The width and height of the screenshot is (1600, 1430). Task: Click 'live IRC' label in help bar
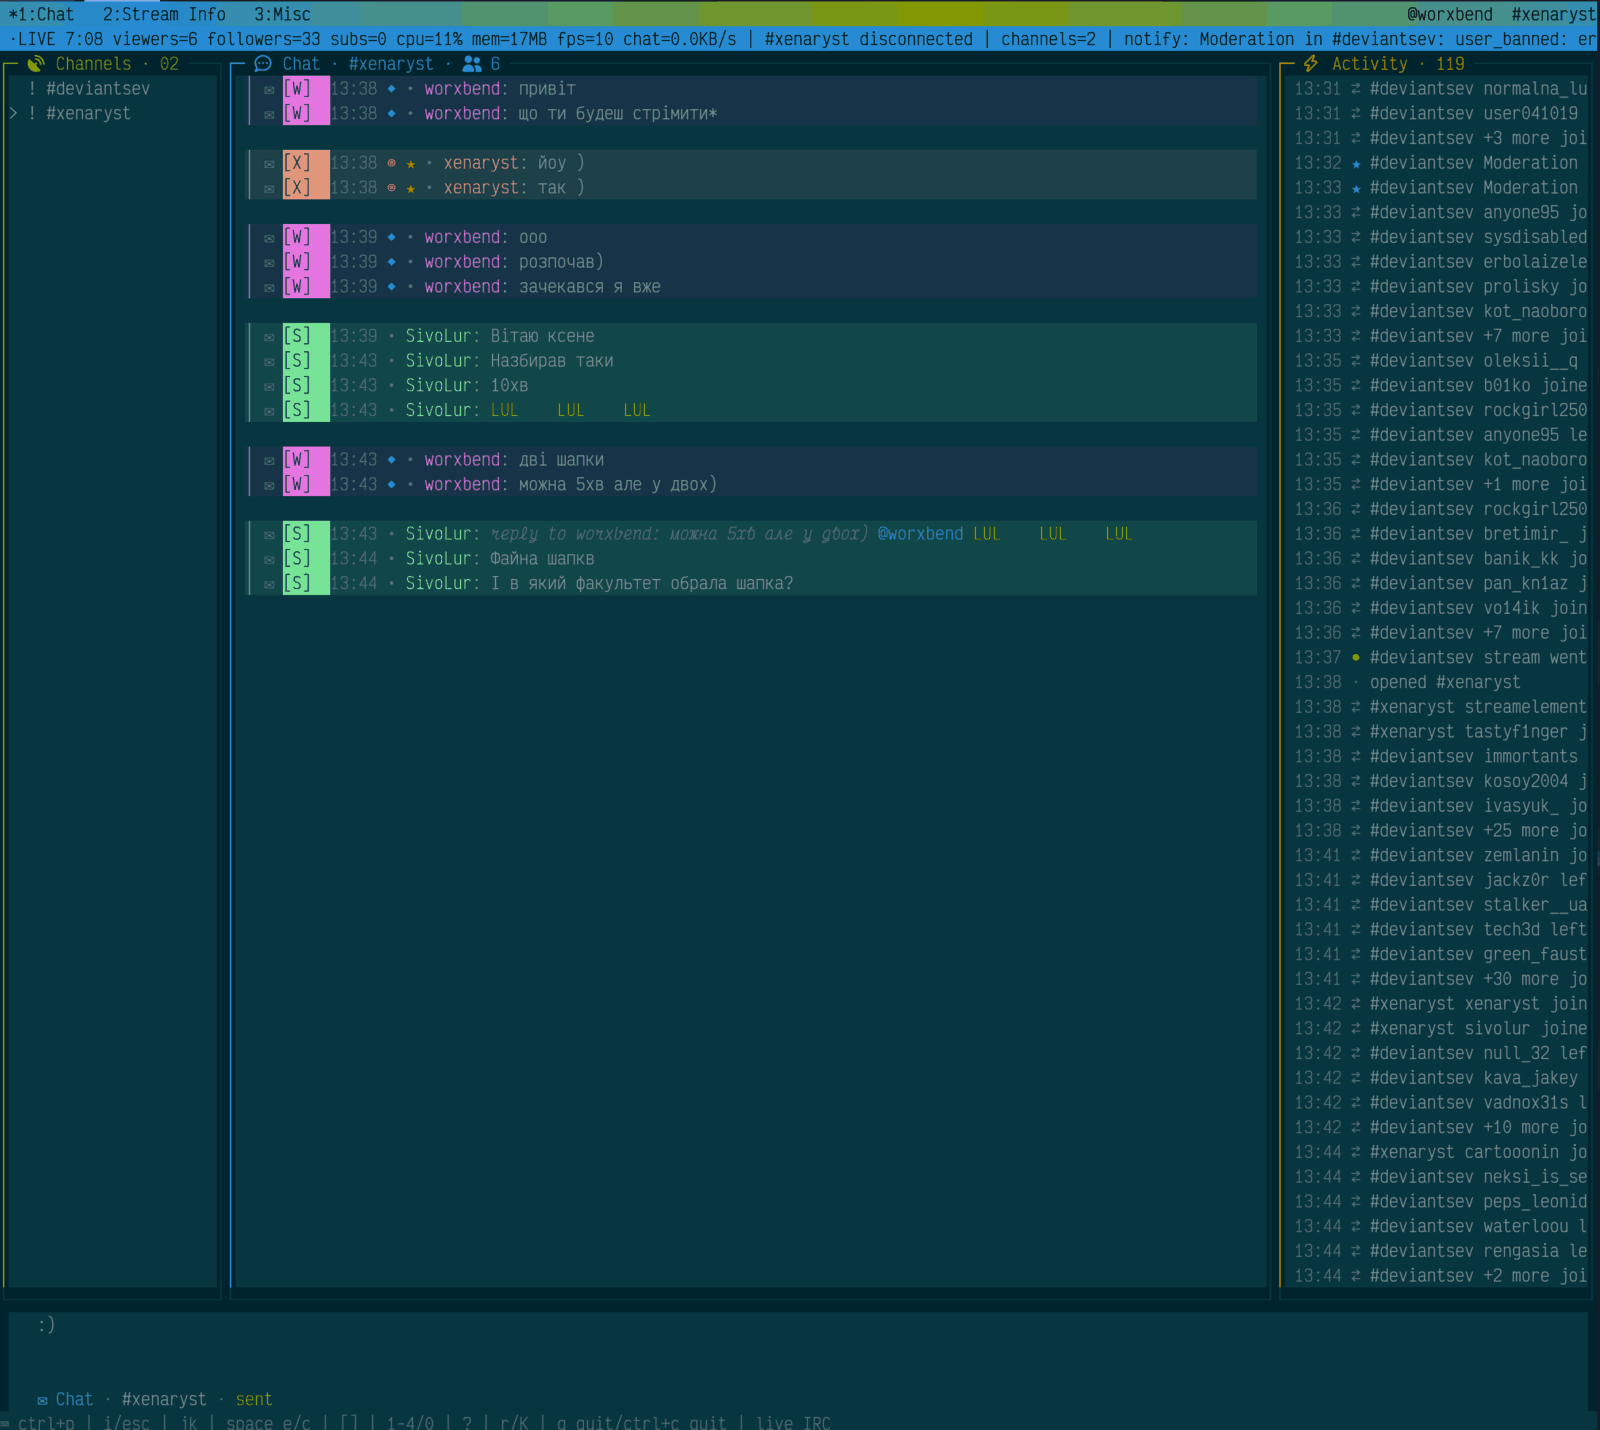tap(793, 1422)
